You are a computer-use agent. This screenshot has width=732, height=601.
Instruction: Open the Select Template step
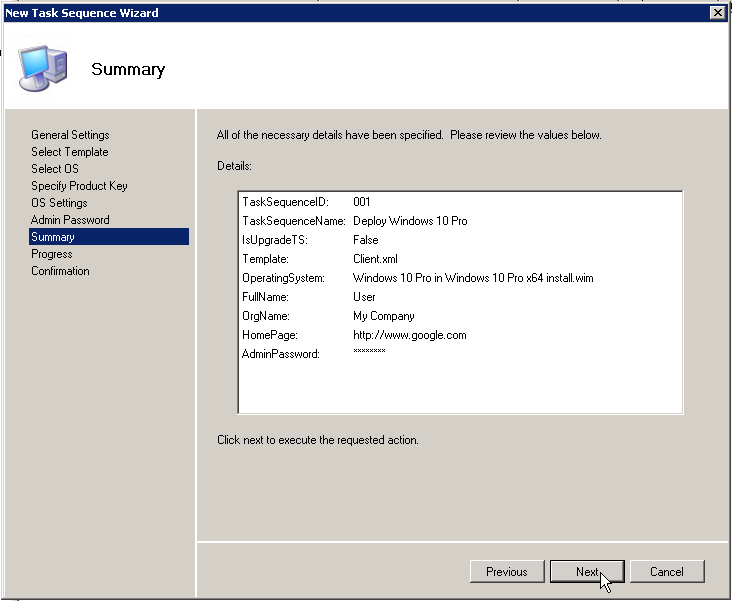coord(69,152)
